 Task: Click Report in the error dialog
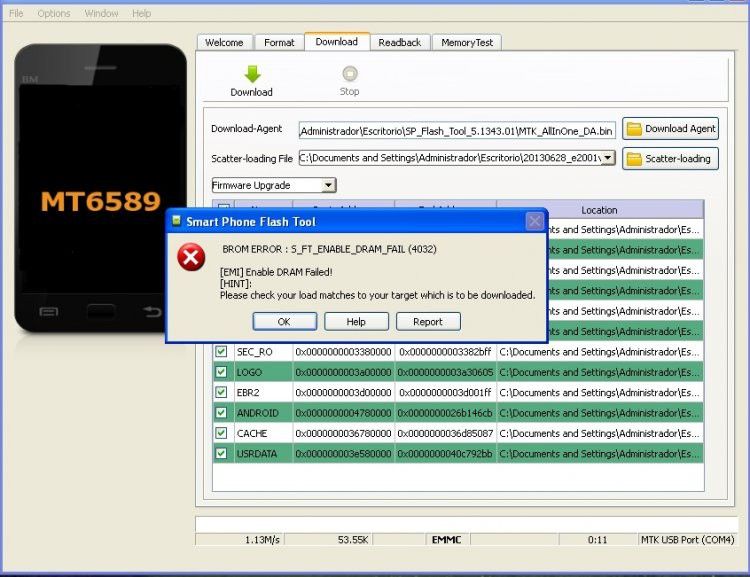point(428,322)
